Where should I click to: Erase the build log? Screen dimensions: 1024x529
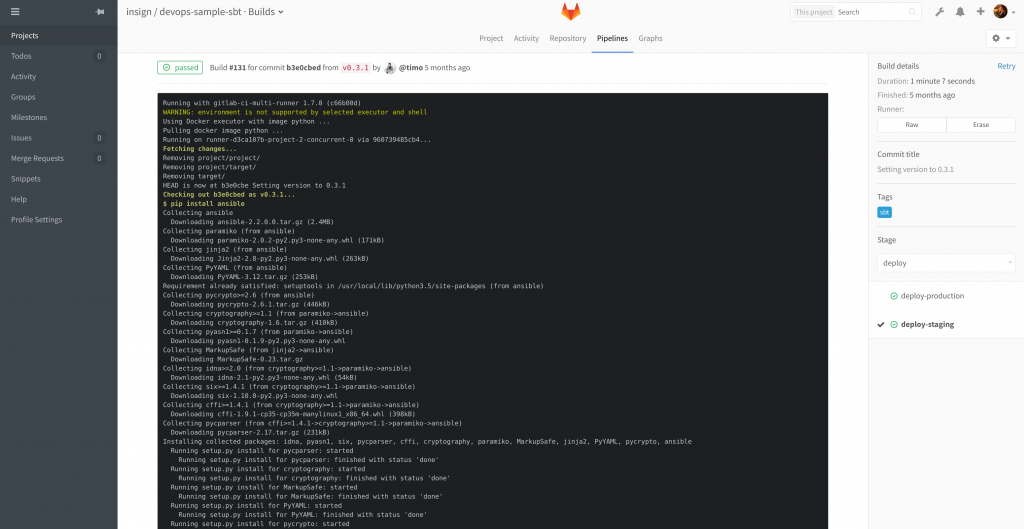[981, 125]
